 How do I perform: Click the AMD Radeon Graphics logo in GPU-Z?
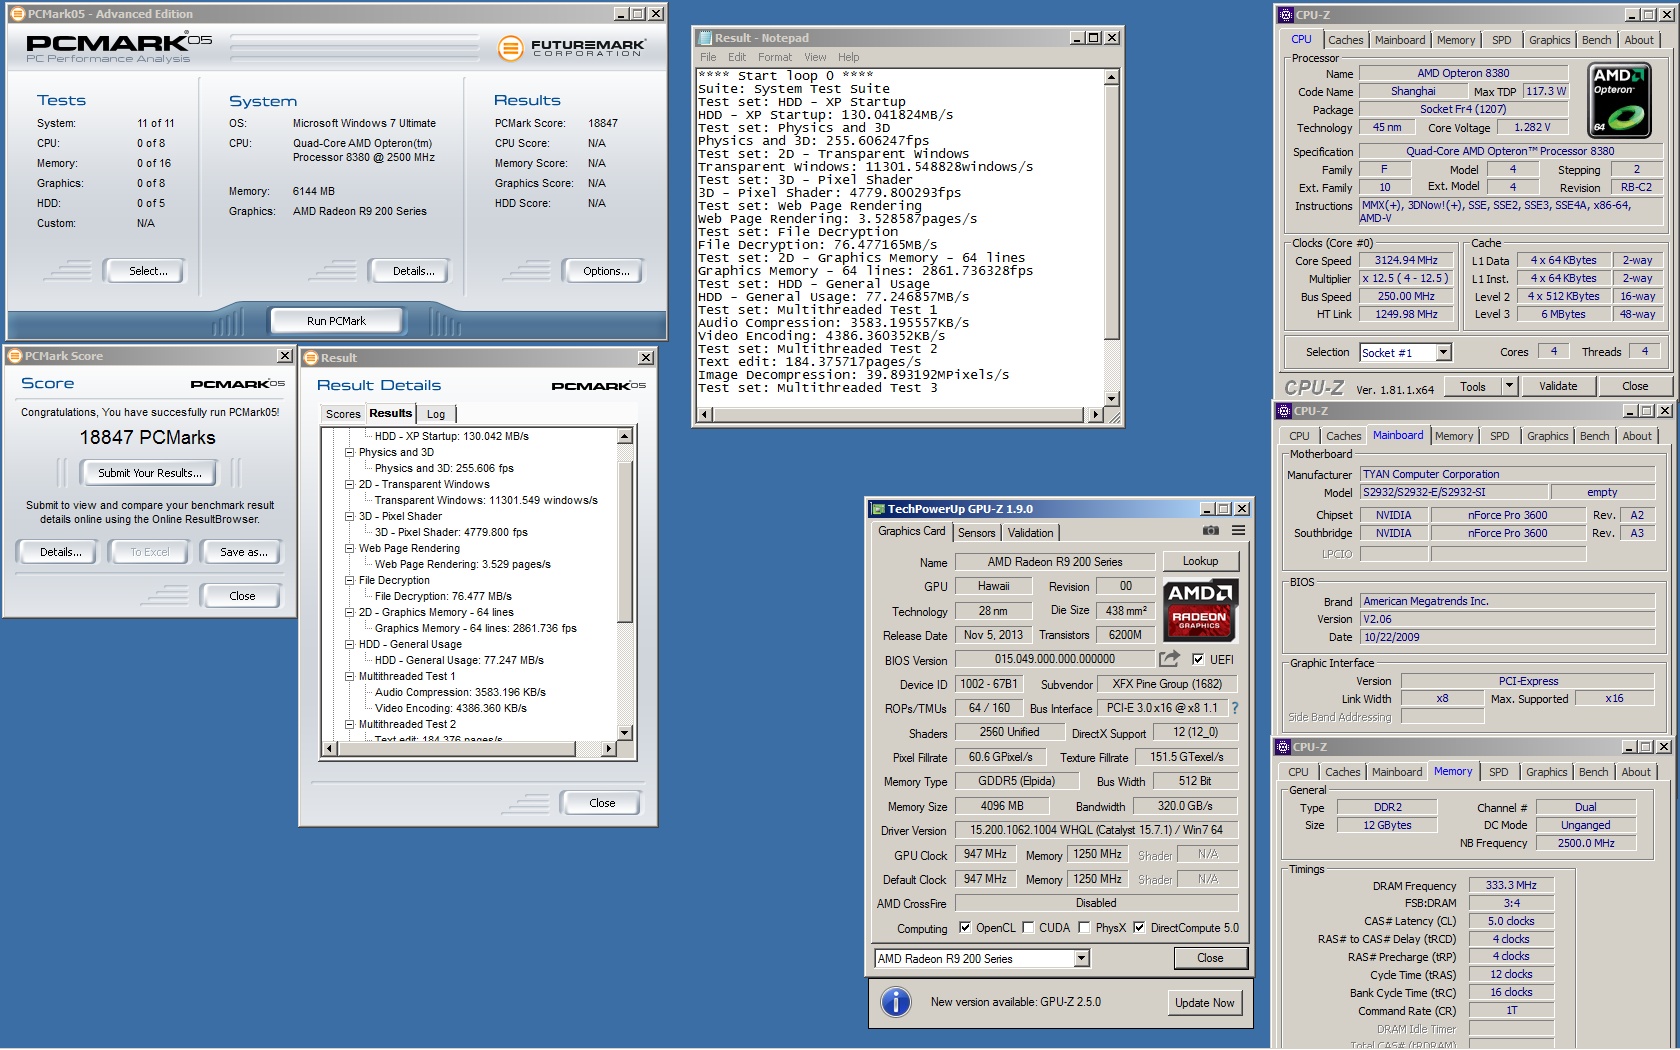point(1201,610)
